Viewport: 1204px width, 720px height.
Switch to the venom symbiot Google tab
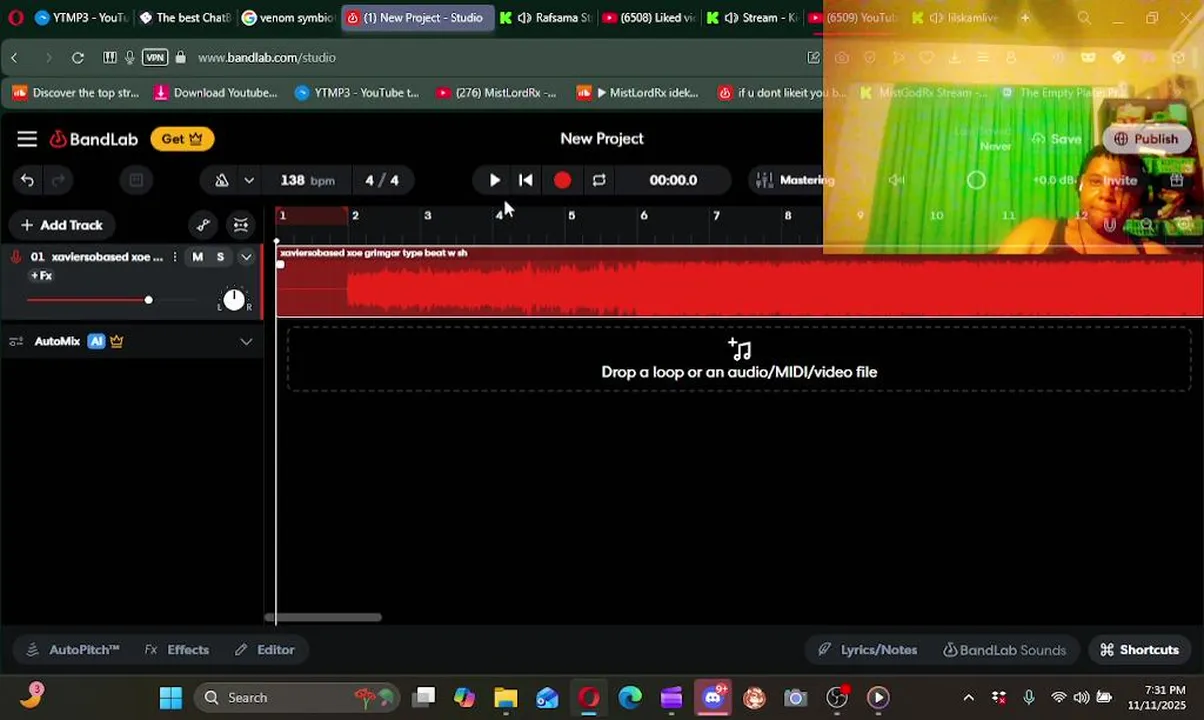tap(288, 18)
